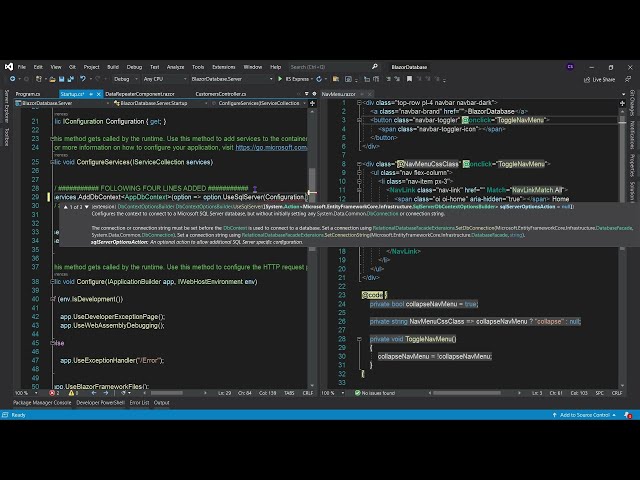Image resolution: width=640 pixels, height=480 pixels.
Task: Click the NavMenu editor horizontal scrollbar
Action: [467, 393]
